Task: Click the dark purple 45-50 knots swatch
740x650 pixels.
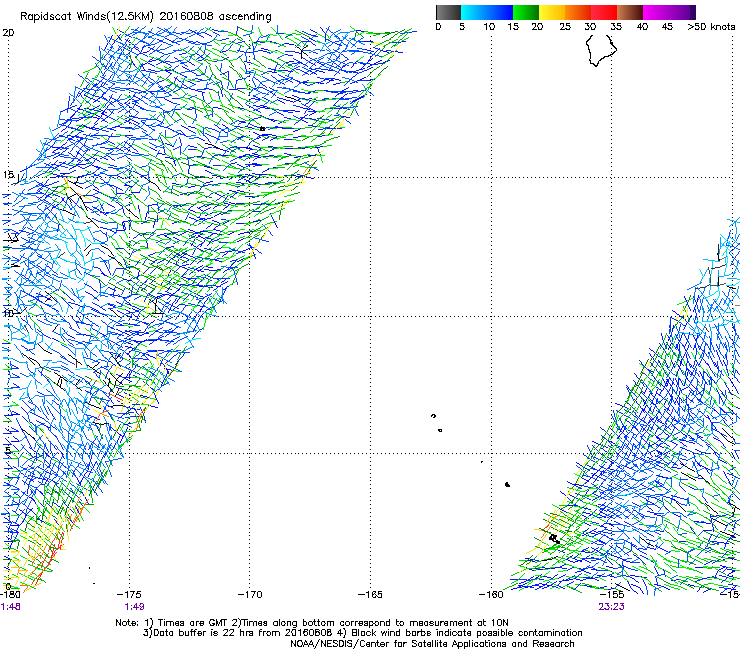Action: (x=682, y=12)
